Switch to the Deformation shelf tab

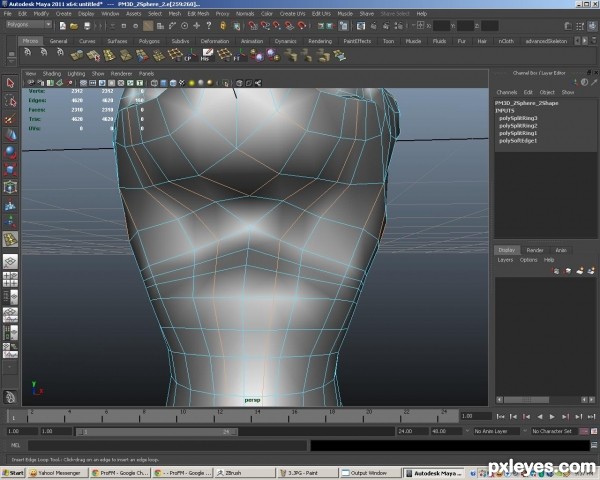coord(215,41)
